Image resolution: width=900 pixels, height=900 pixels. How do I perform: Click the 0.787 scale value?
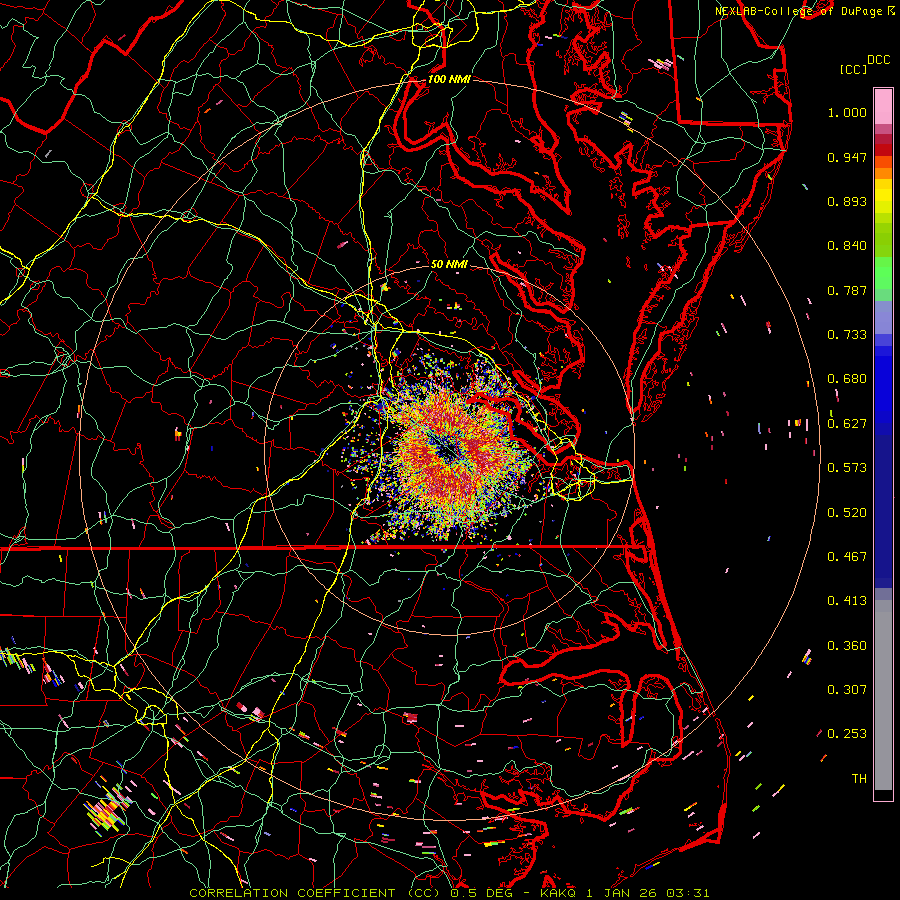click(847, 290)
